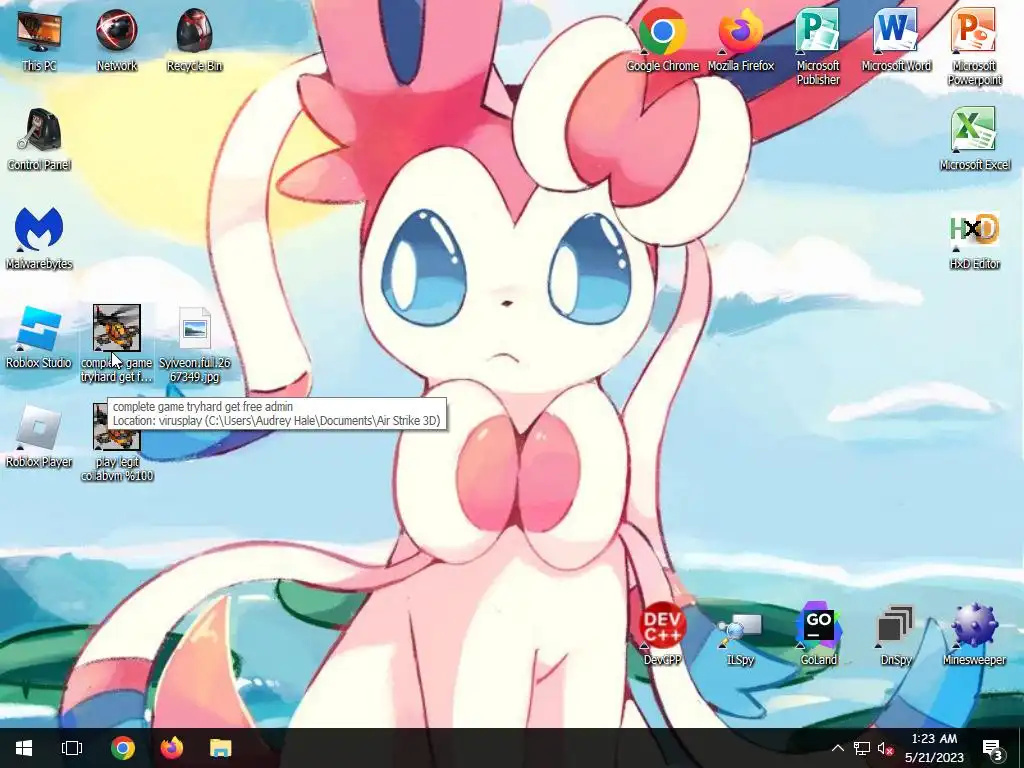This screenshot has width=1024, height=768.
Task: Select the DnSpy desktop shortcut
Action: tap(896, 634)
